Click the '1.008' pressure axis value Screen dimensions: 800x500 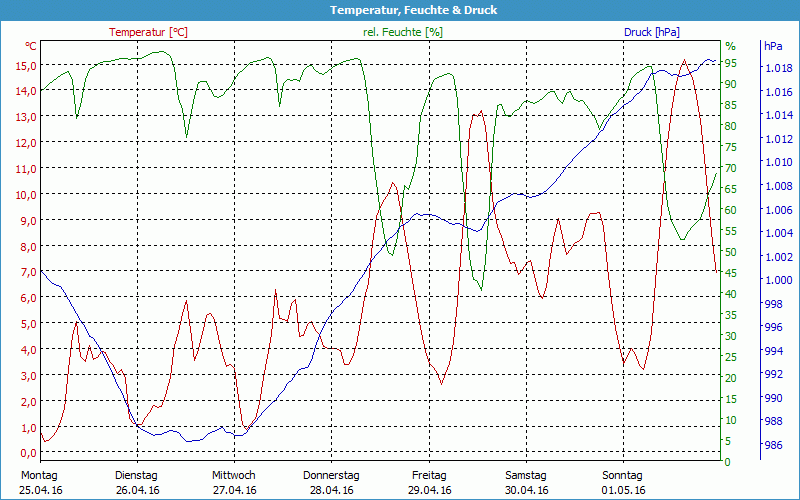tap(778, 186)
